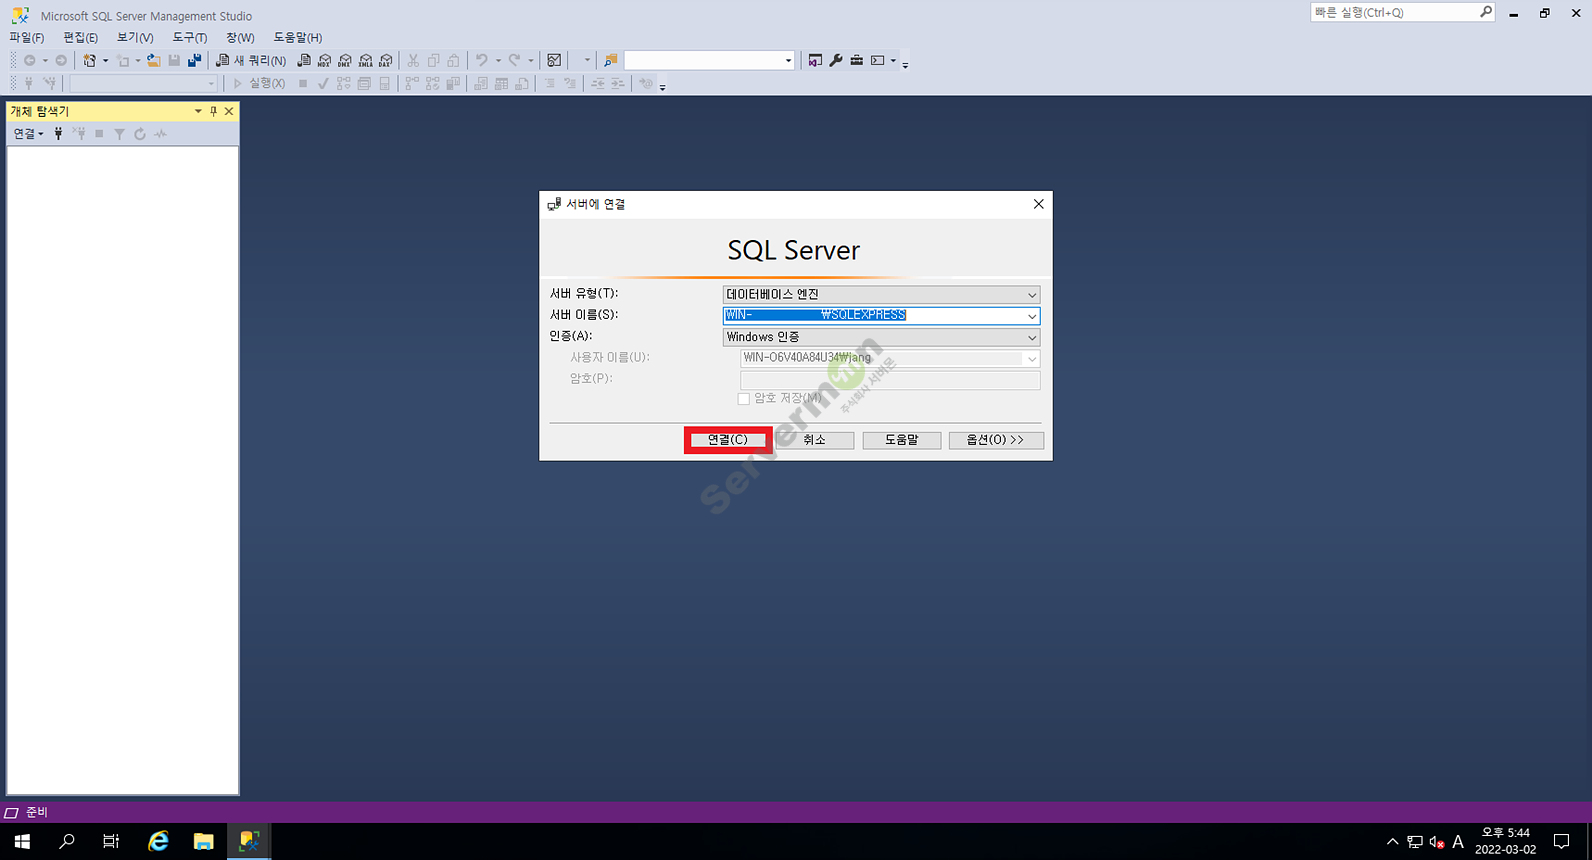This screenshot has width=1592, height=860.
Task: Click the taskbar search icon
Action: 67,842
